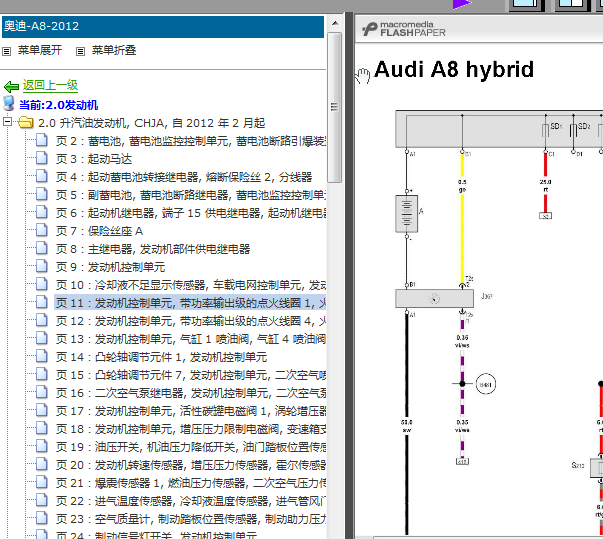
Task: Open 页 15 : 凸轮轴调节元件 7 entry
Action: [x=191, y=375]
